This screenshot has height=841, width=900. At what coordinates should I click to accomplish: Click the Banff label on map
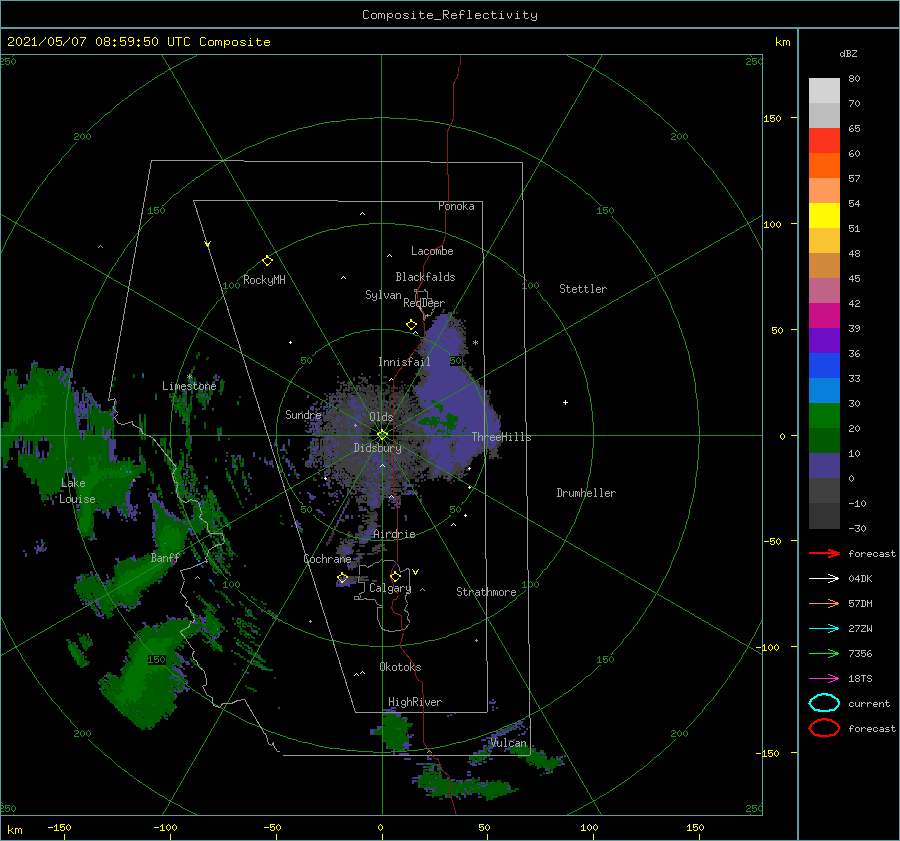[165, 558]
